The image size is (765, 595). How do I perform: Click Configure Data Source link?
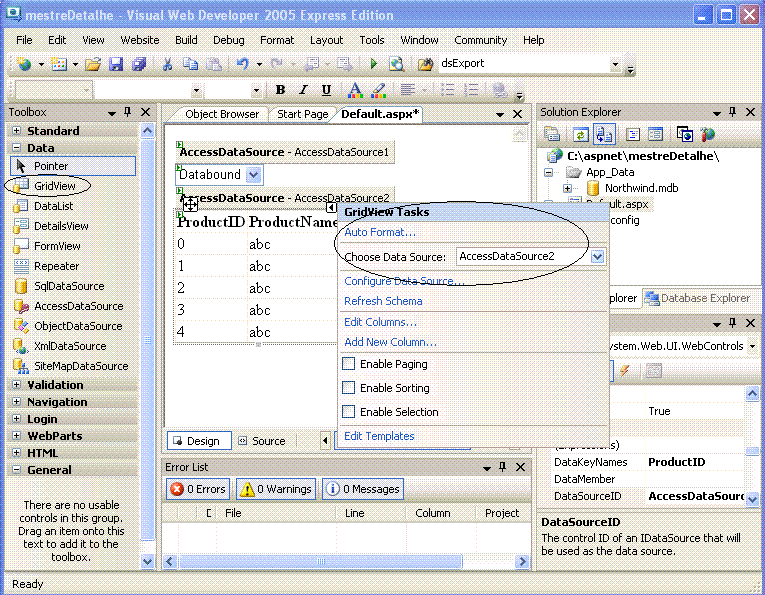404,281
